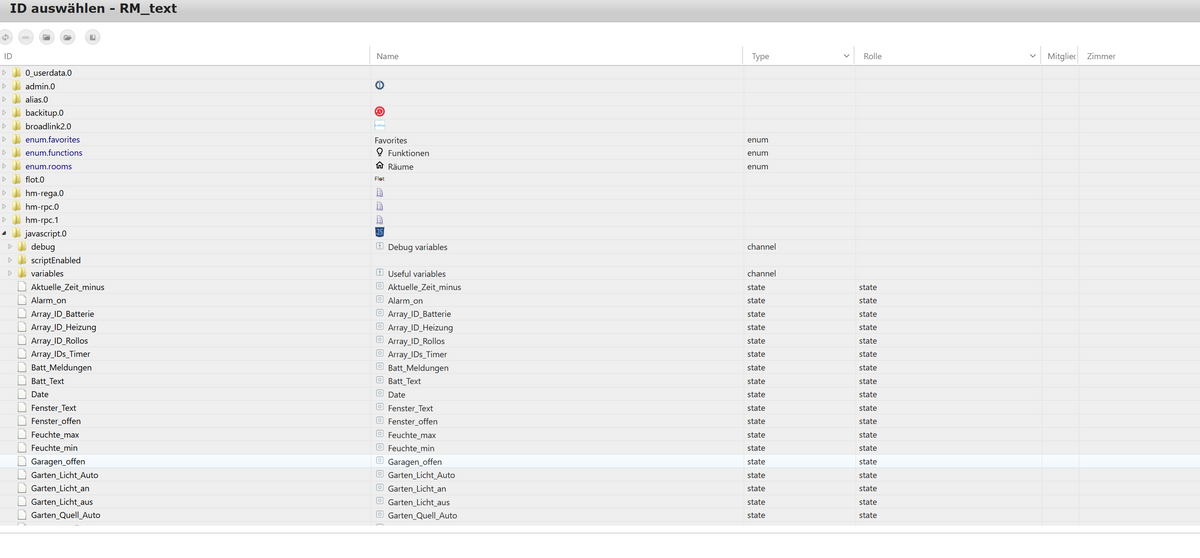1200x558 pixels.
Task: Click the flot.0 adapter logo
Action: pos(379,179)
